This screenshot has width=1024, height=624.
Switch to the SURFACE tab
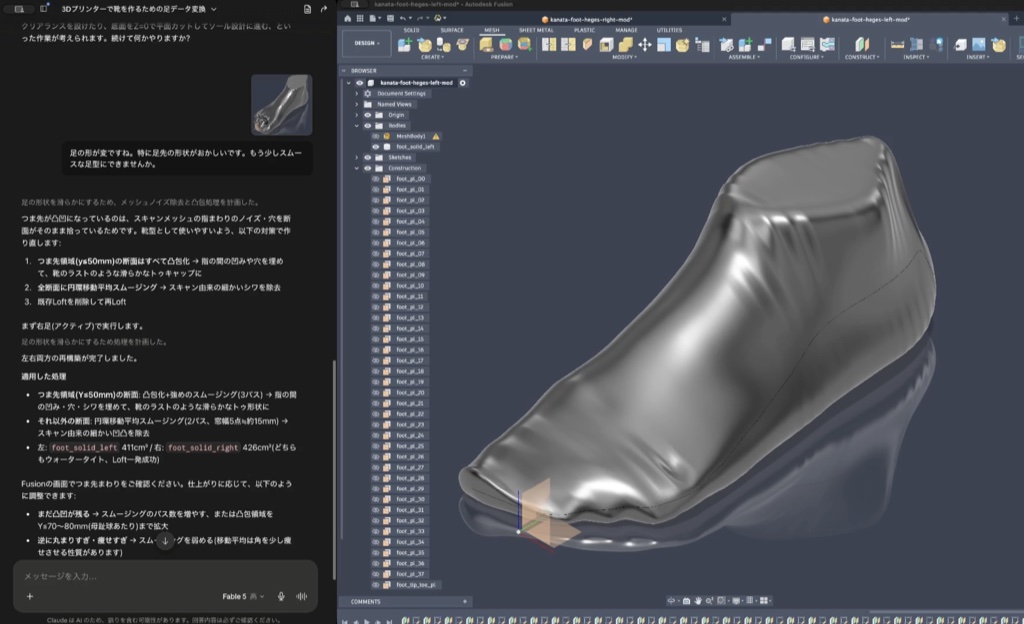(452, 30)
